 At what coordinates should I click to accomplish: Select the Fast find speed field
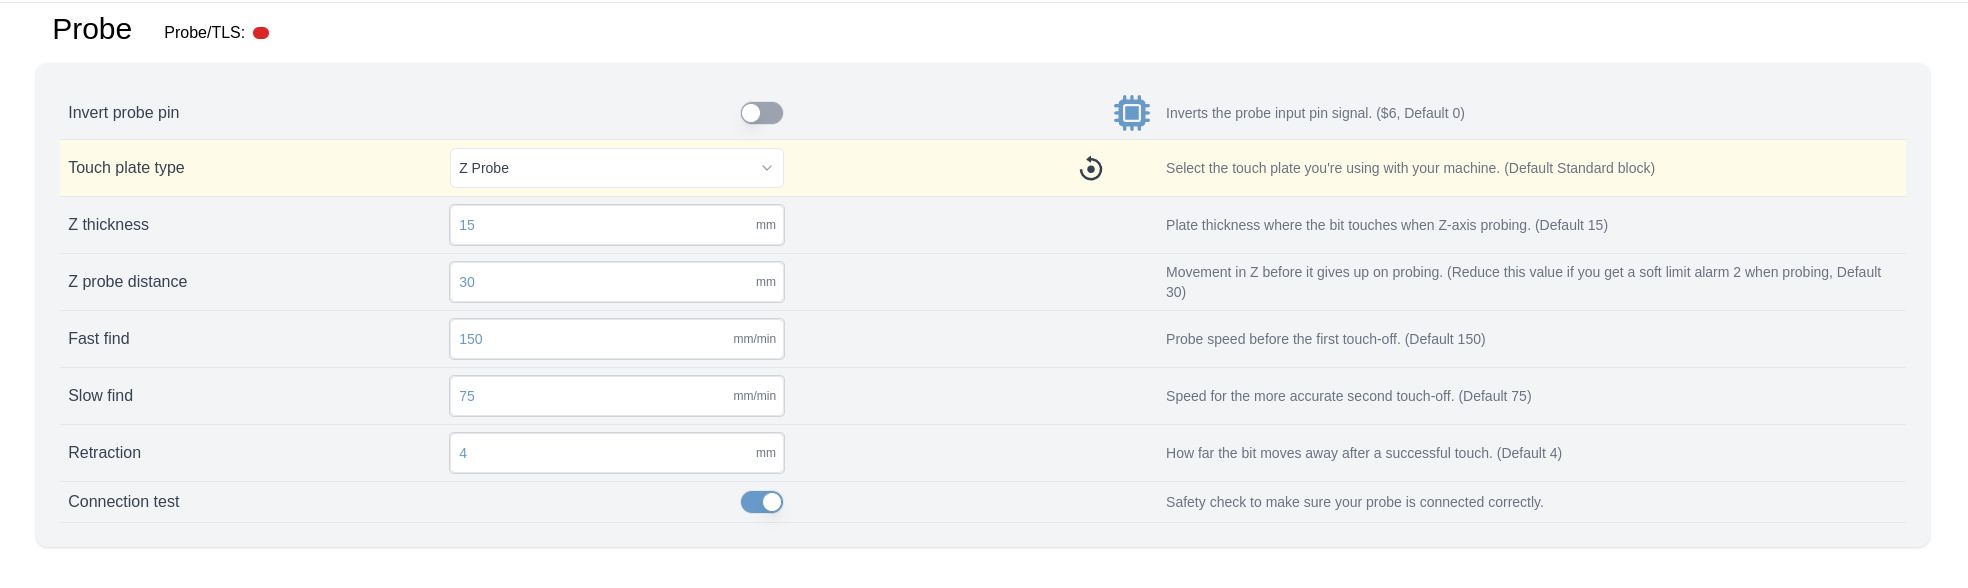[617, 339]
